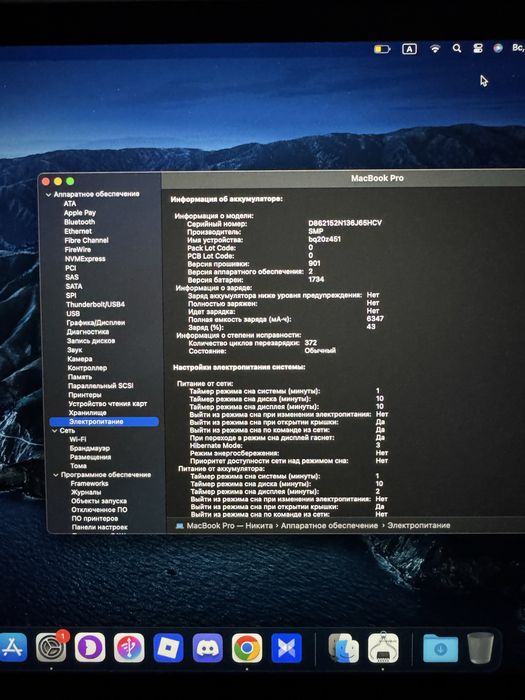The height and width of the screenshot is (700, 525).
Task: Select Wi-Fi under Сеть in the sidebar
Action: (x=78, y=439)
